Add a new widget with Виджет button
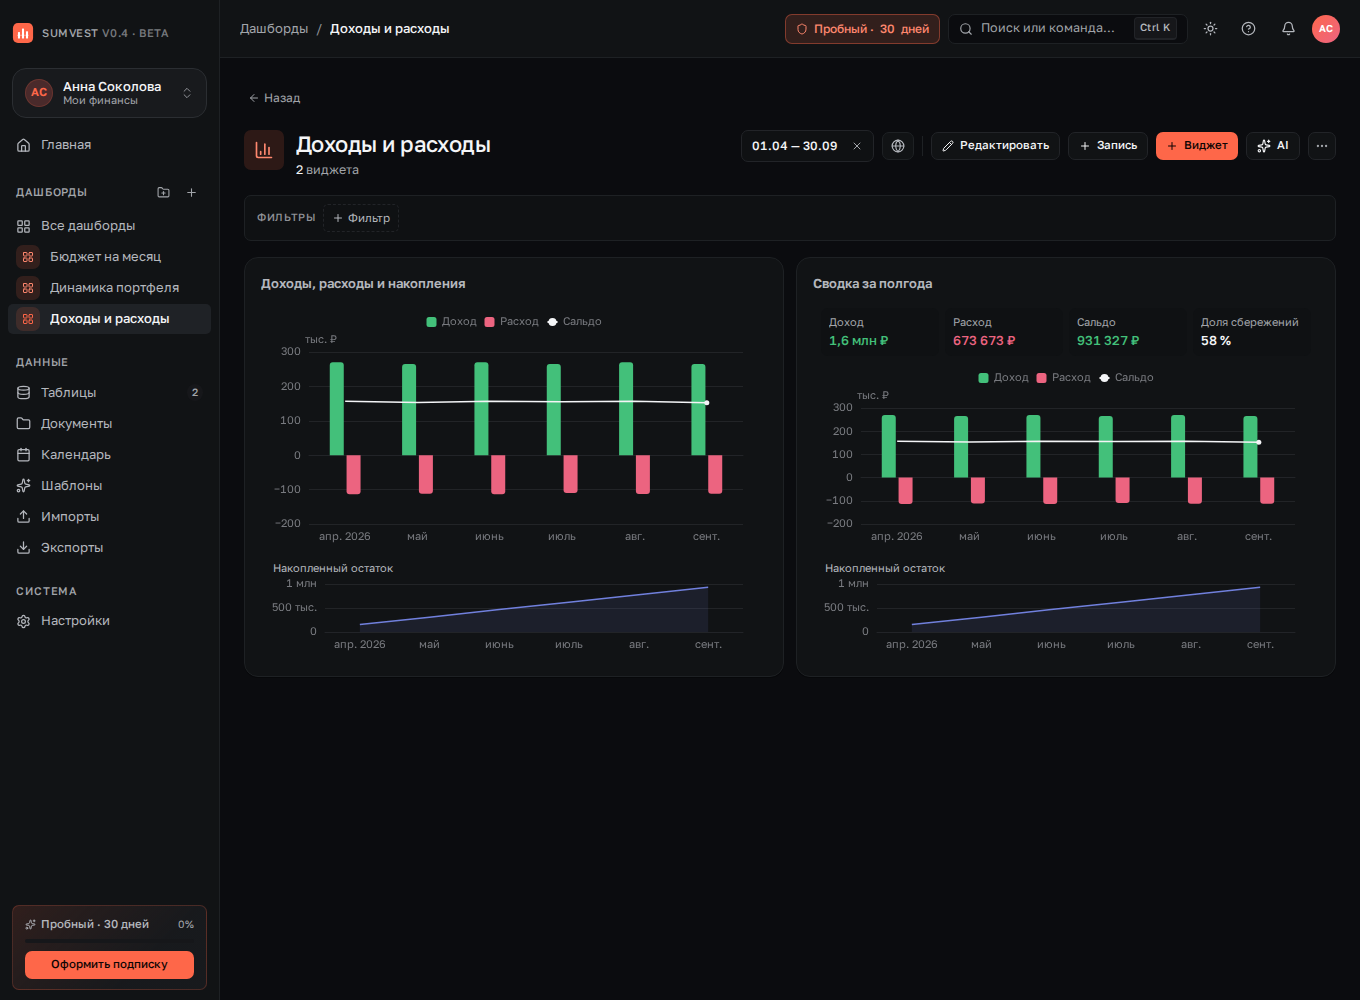 (x=1197, y=146)
